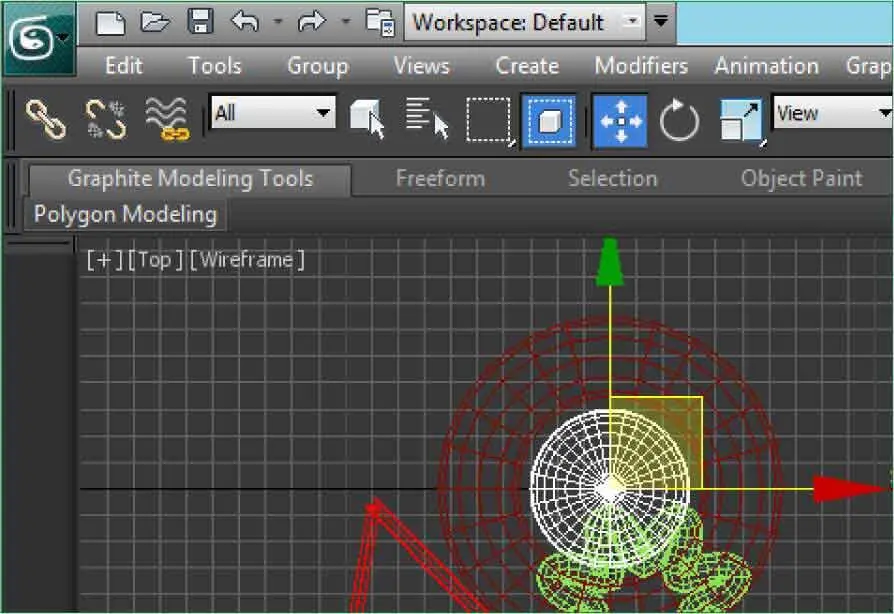Switch to the Freeform tab
This screenshot has height=614, width=894.
[440, 179]
